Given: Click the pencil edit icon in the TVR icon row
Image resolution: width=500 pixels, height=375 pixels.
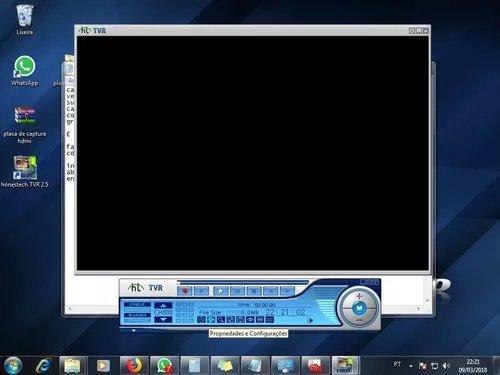Looking at the screenshot, I should tap(231, 320).
